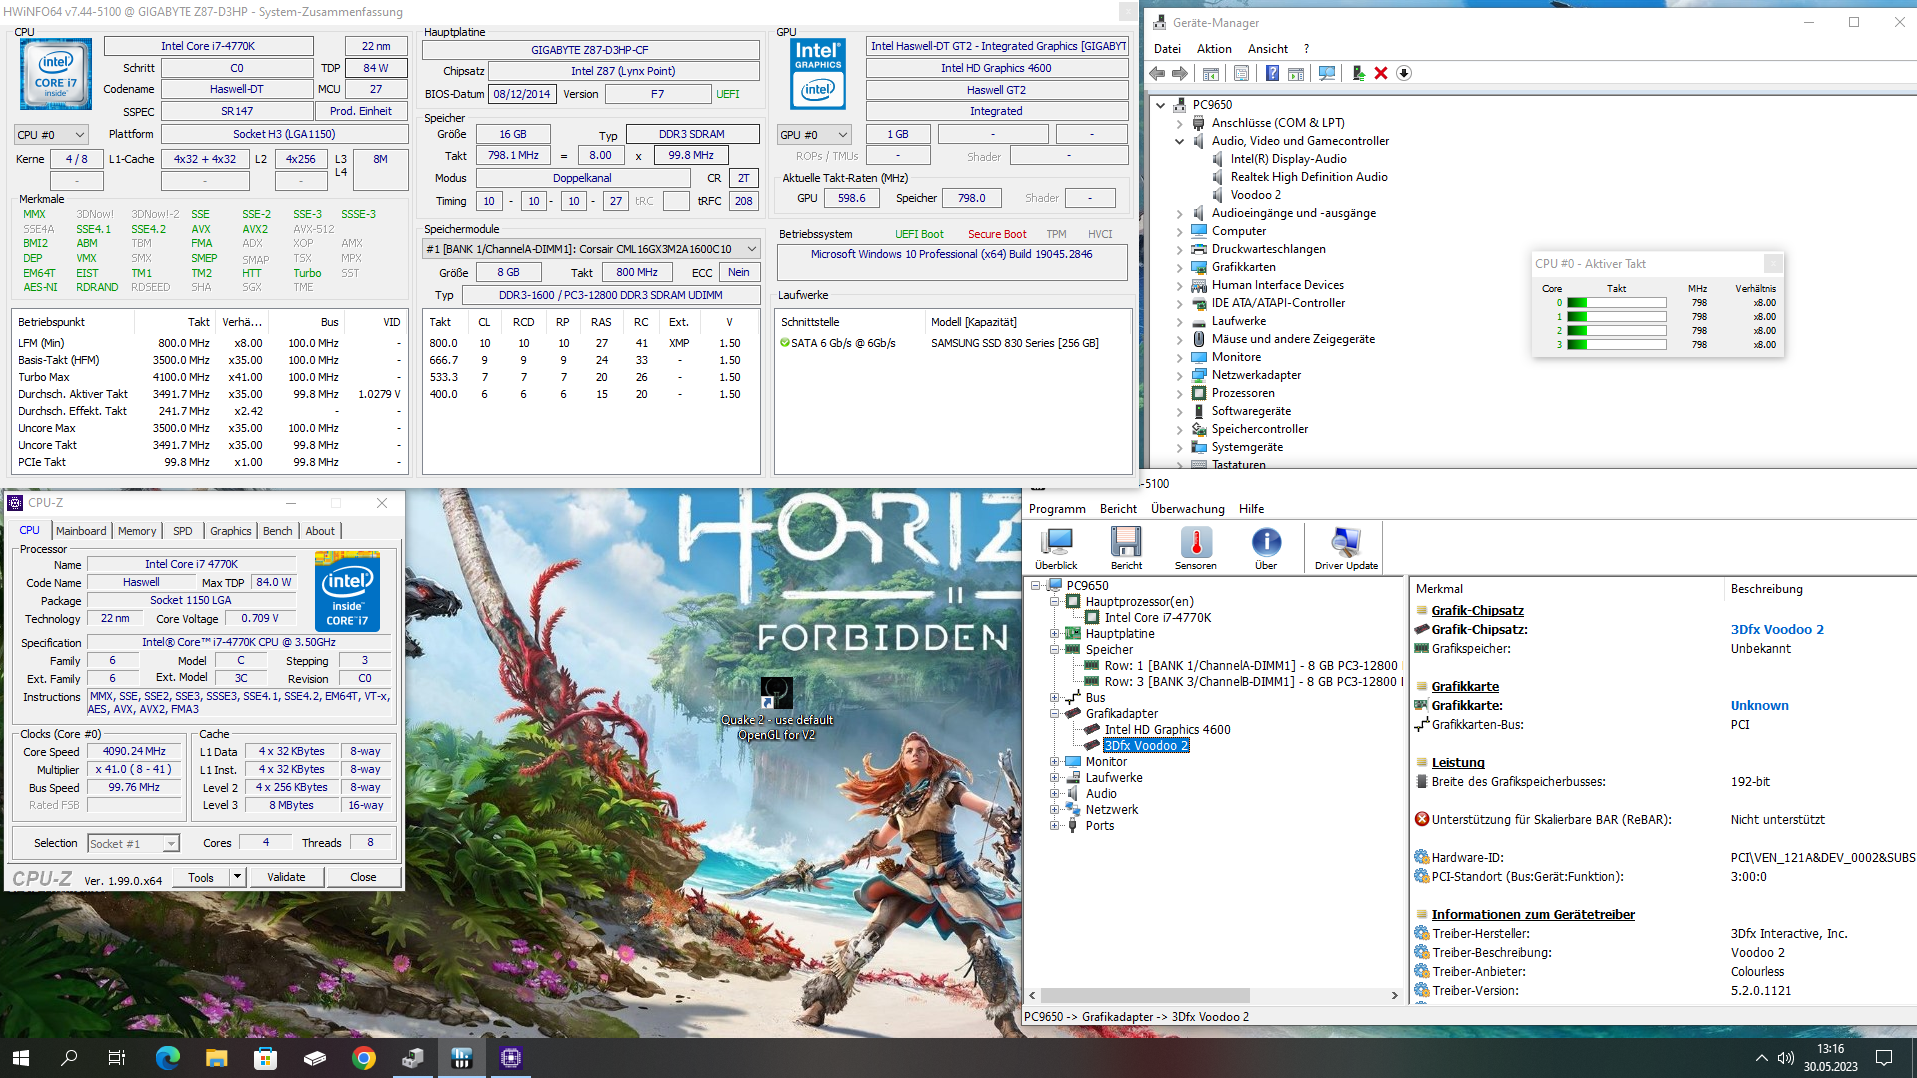Switch to the Memory tab in CPU-Z

pyautogui.click(x=137, y=531)
